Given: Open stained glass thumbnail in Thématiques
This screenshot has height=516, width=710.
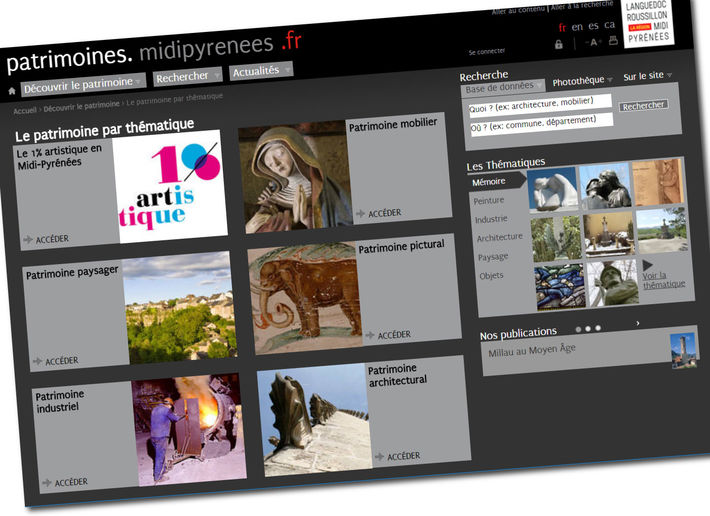Looking at the screenshot, I should [561, 288].
